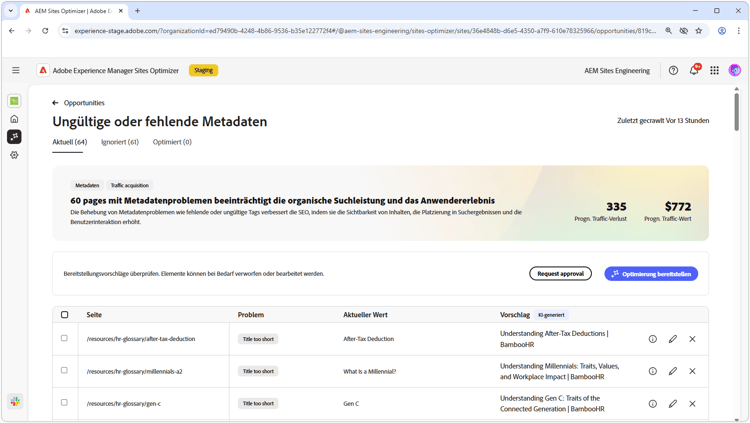Open a new browser tab
This screenshot has width=750, height=423.
point(137,11)
